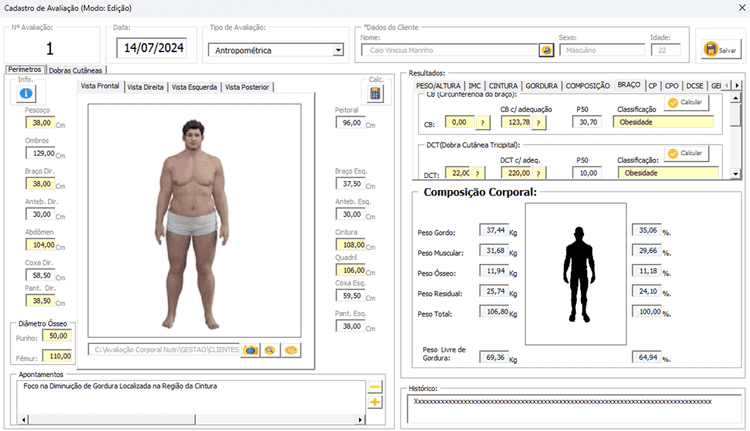The height and width of the screenshot is (431, 750).
Task: Click the Apontamentos horizontal scrollbar thumb
Action: pyautogui.click(x=111, y=420)
